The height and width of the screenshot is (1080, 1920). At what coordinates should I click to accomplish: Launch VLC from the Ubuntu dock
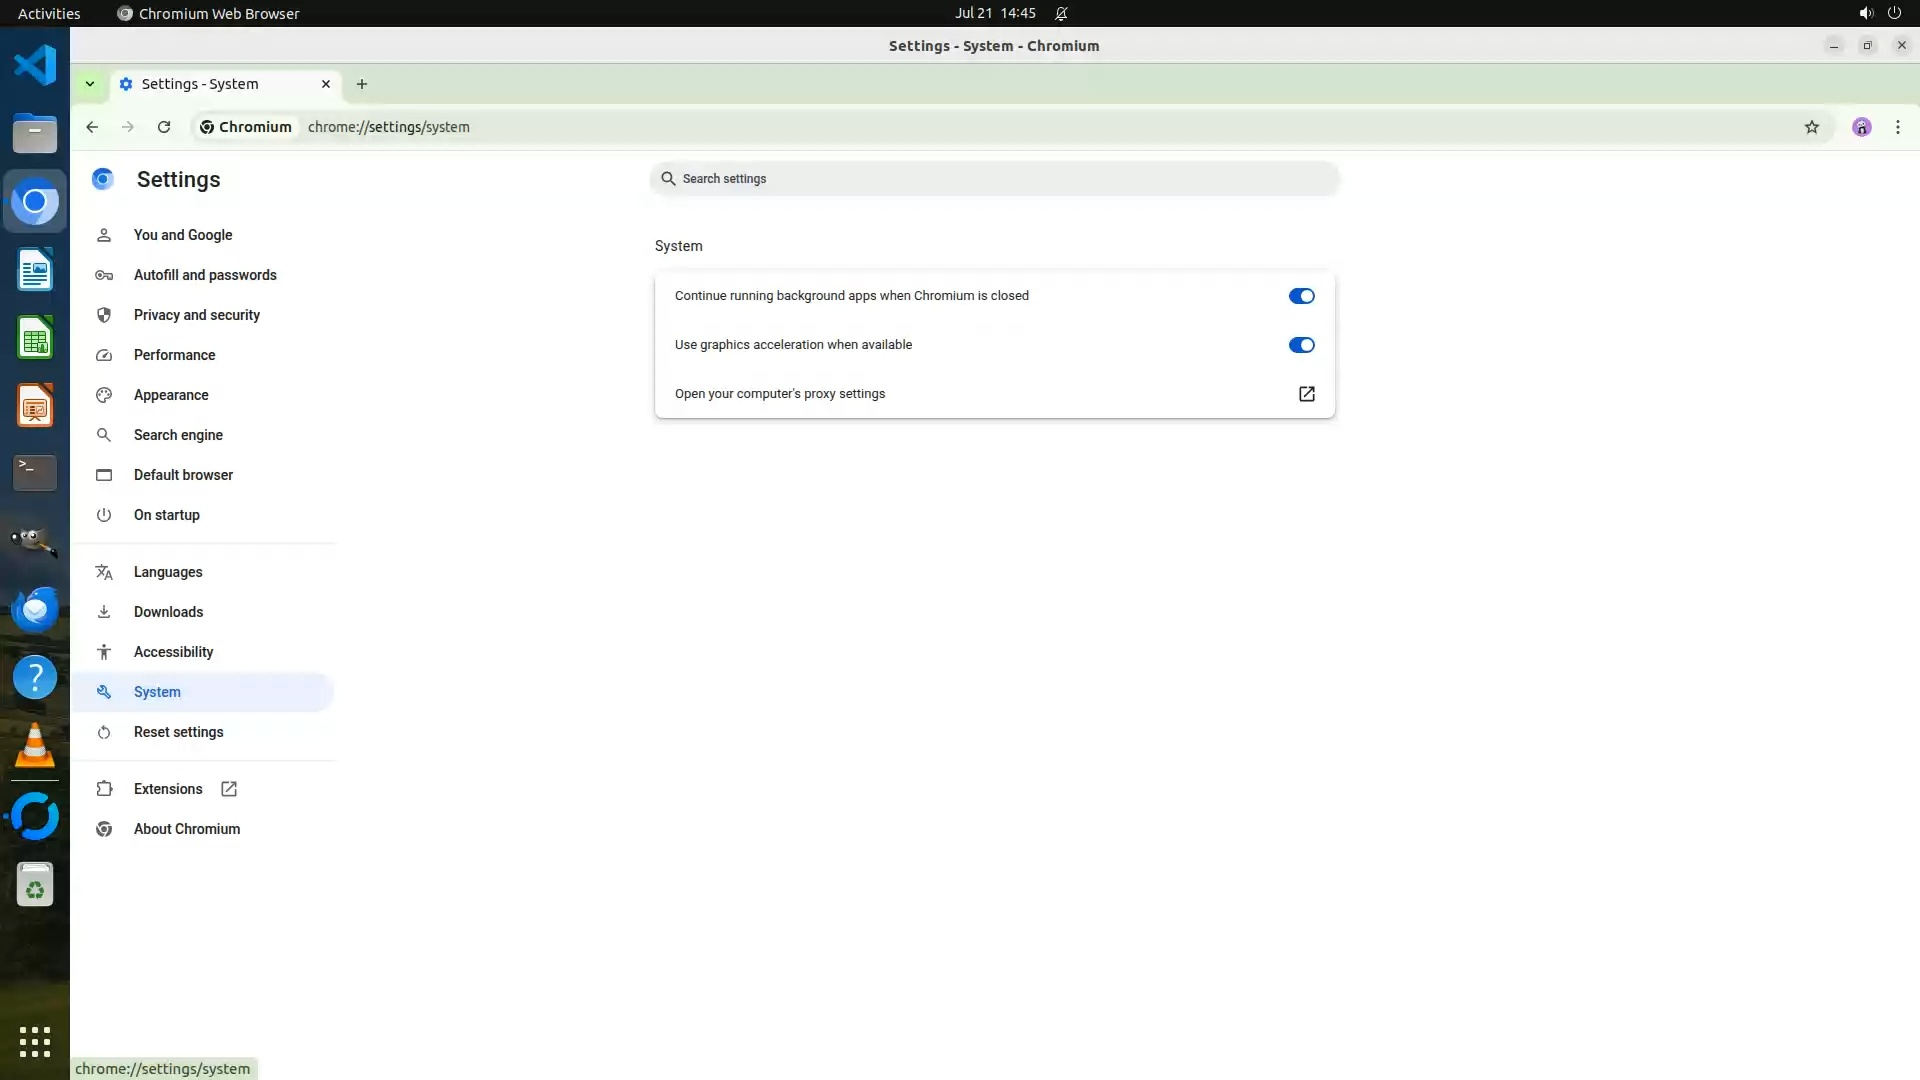click(x=35, y=746)
